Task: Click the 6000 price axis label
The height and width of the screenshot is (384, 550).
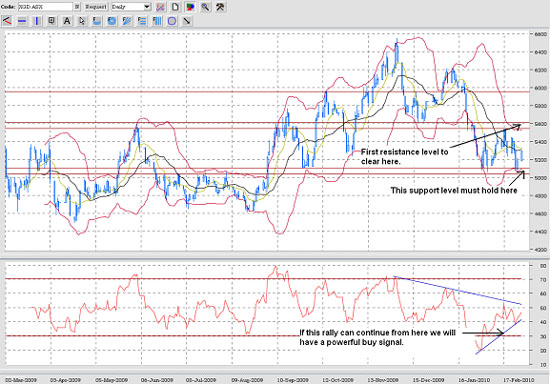Action: pos(541,88)
